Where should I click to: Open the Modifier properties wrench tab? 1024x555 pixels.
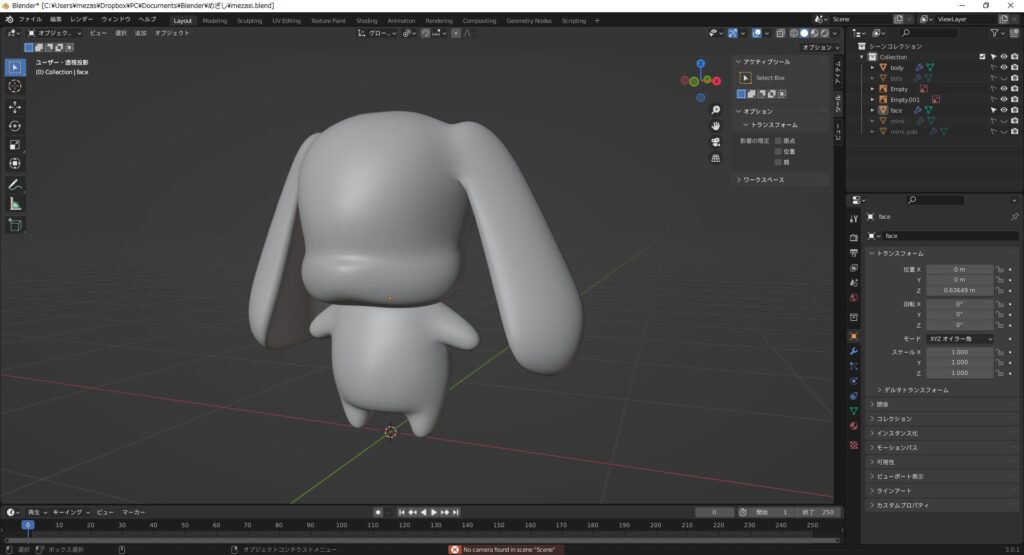coord(853,351)
